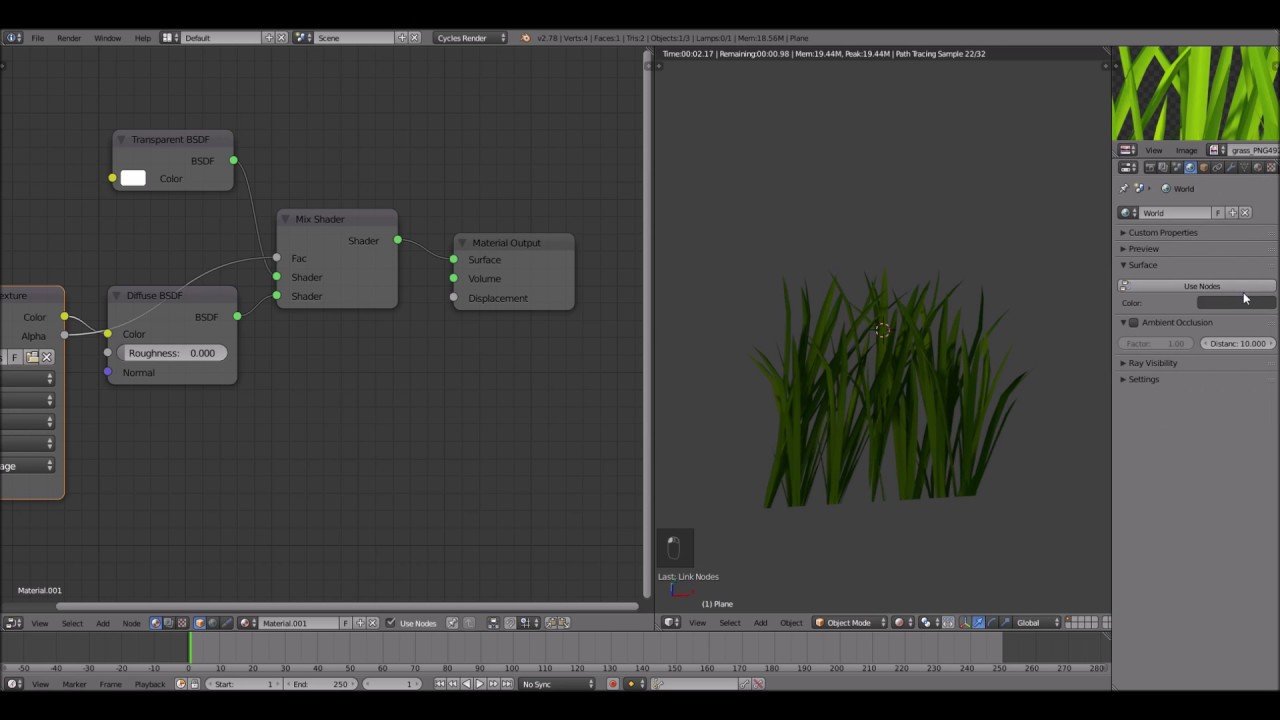The image size is (1280, 720).
Task: Select the World properties tab icon
Action: 1190,168
